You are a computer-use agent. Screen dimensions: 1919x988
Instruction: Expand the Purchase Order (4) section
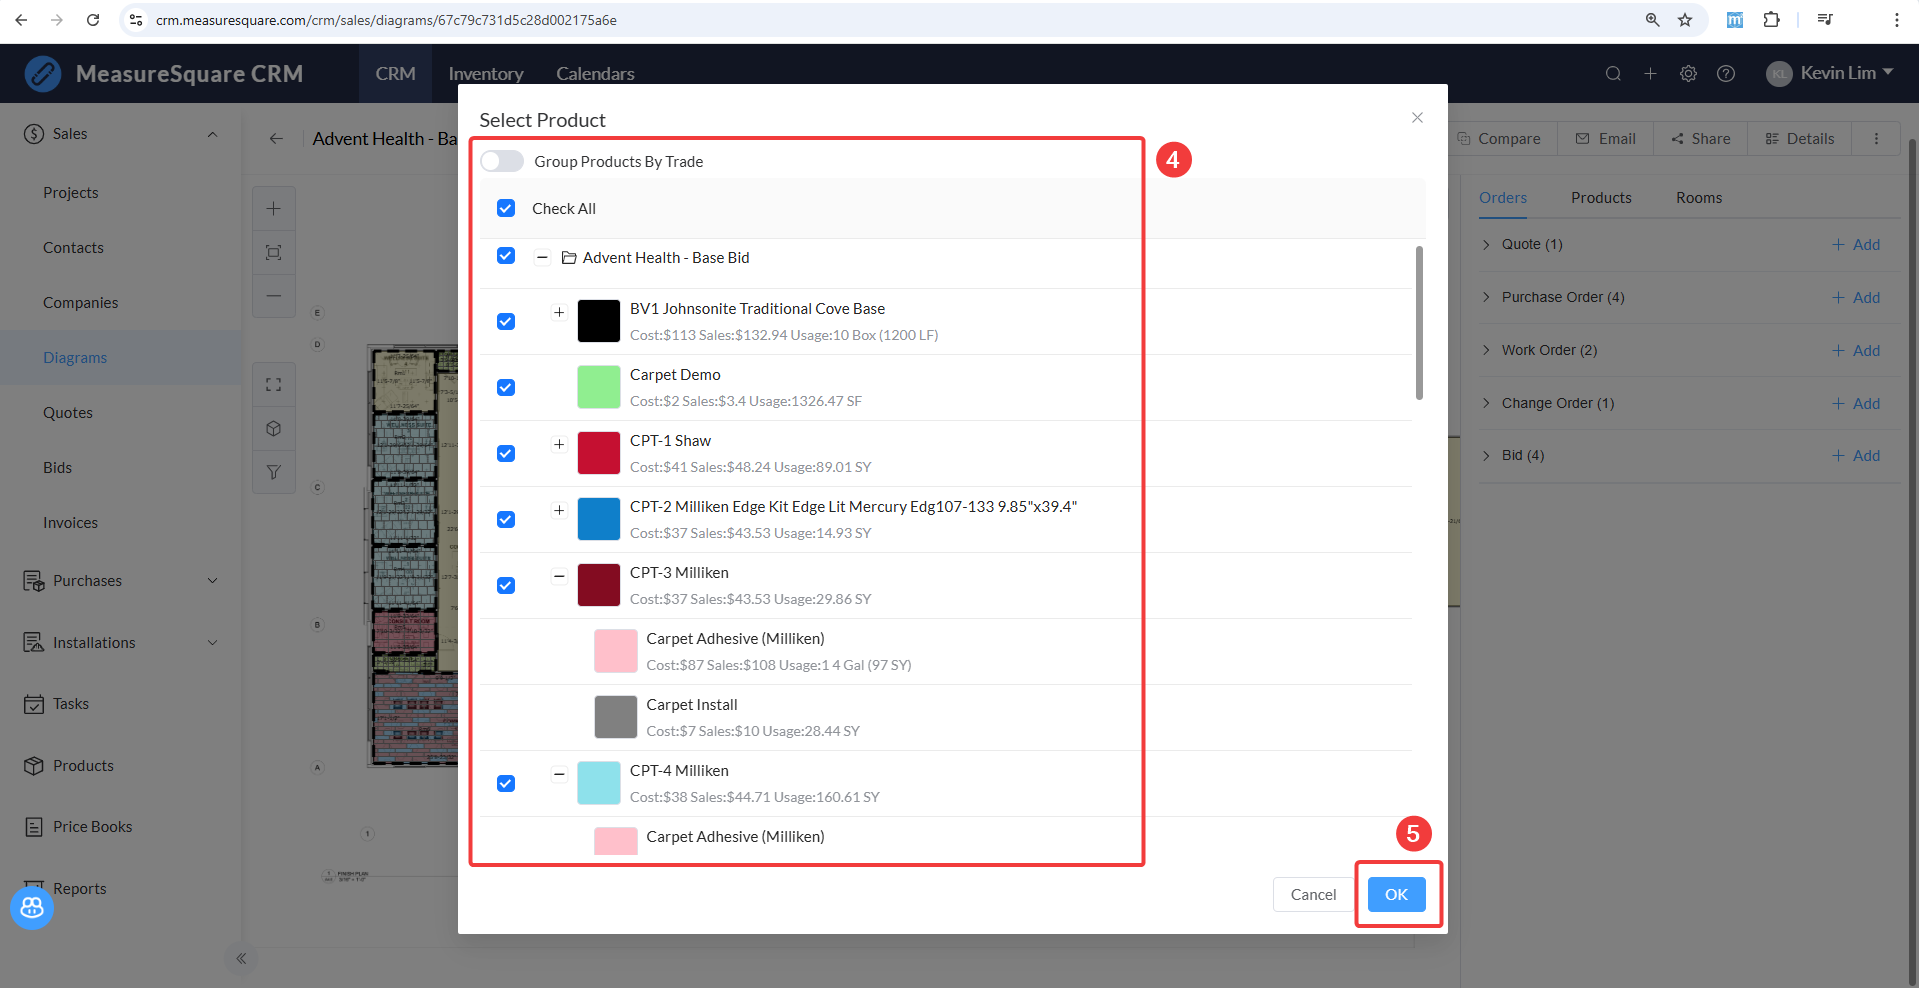point(1487,297)
